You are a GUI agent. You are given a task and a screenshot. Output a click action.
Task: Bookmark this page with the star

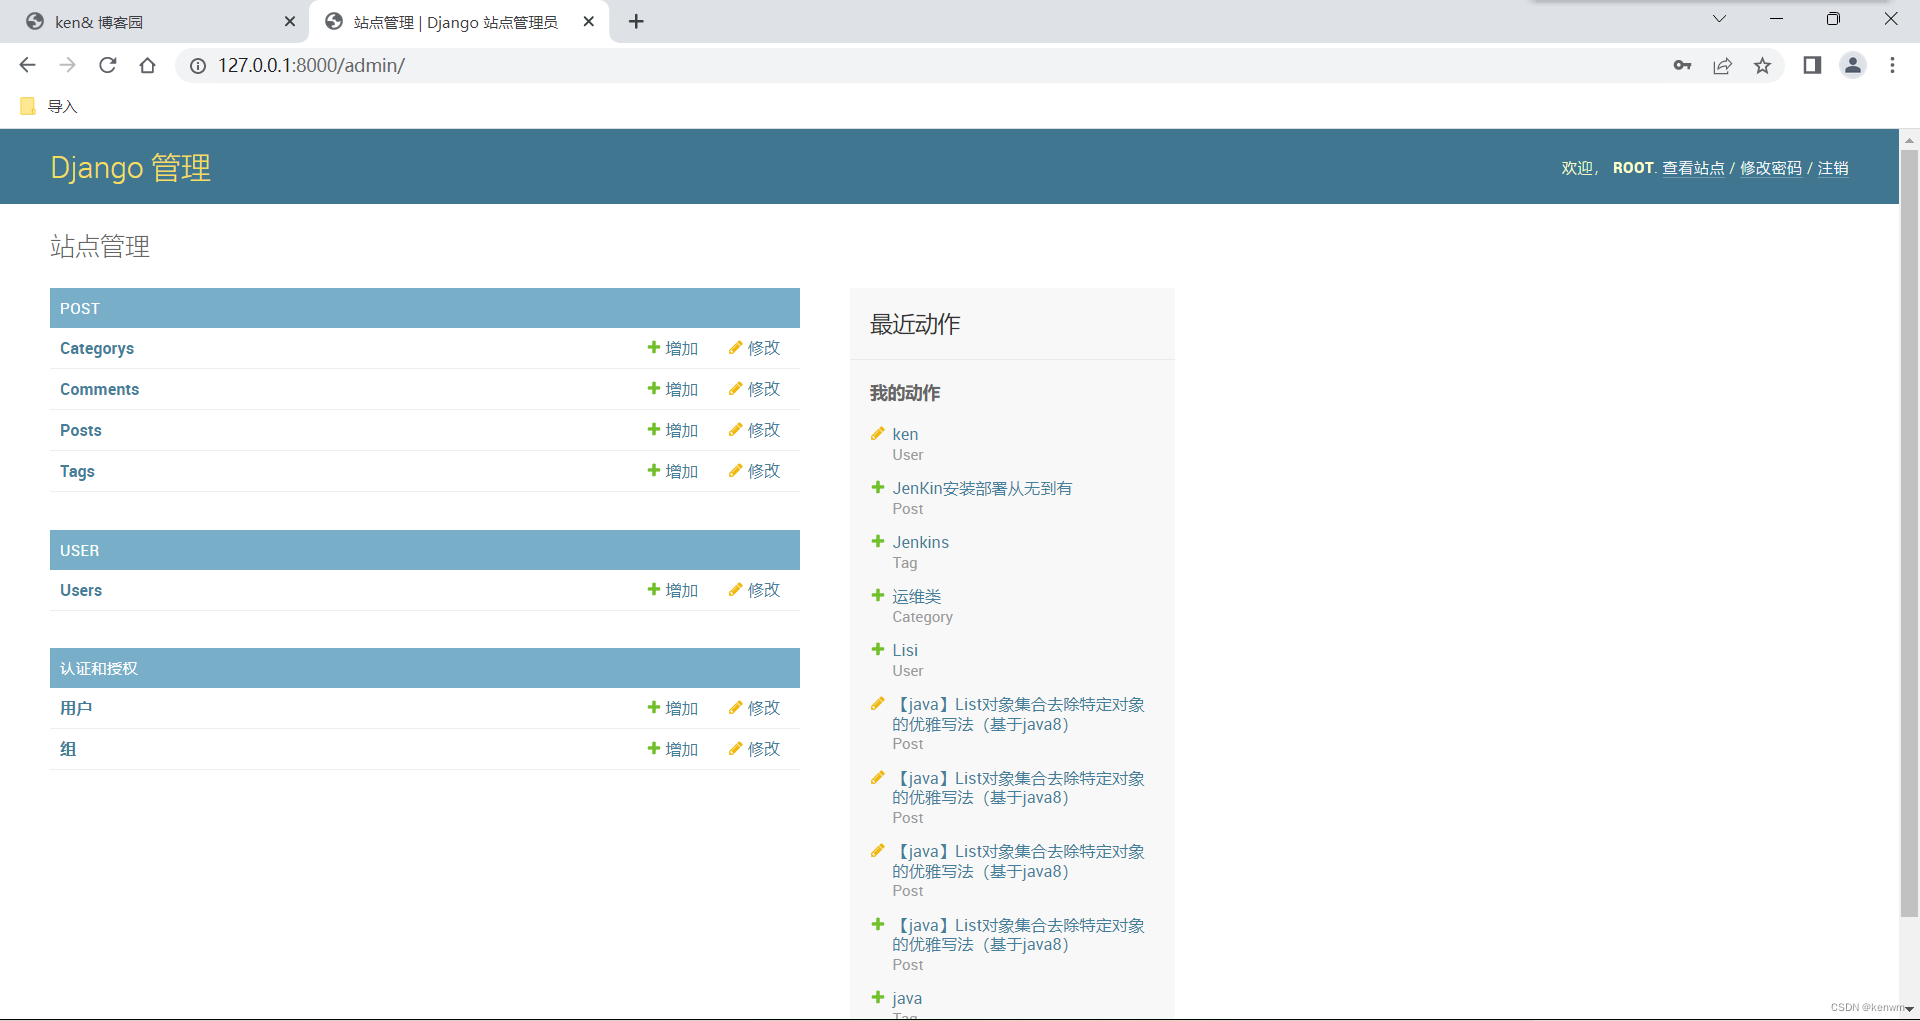[x=1762, y=65]
